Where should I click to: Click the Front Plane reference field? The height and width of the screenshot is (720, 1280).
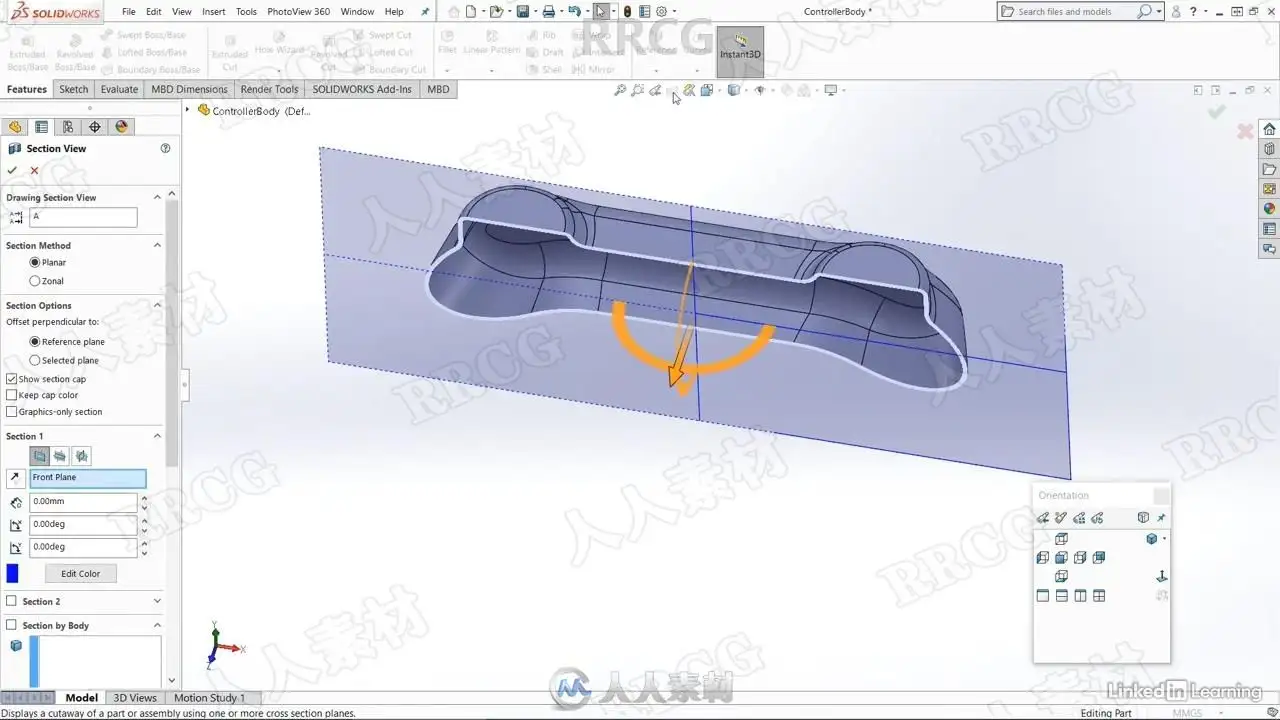click(88, 478)
